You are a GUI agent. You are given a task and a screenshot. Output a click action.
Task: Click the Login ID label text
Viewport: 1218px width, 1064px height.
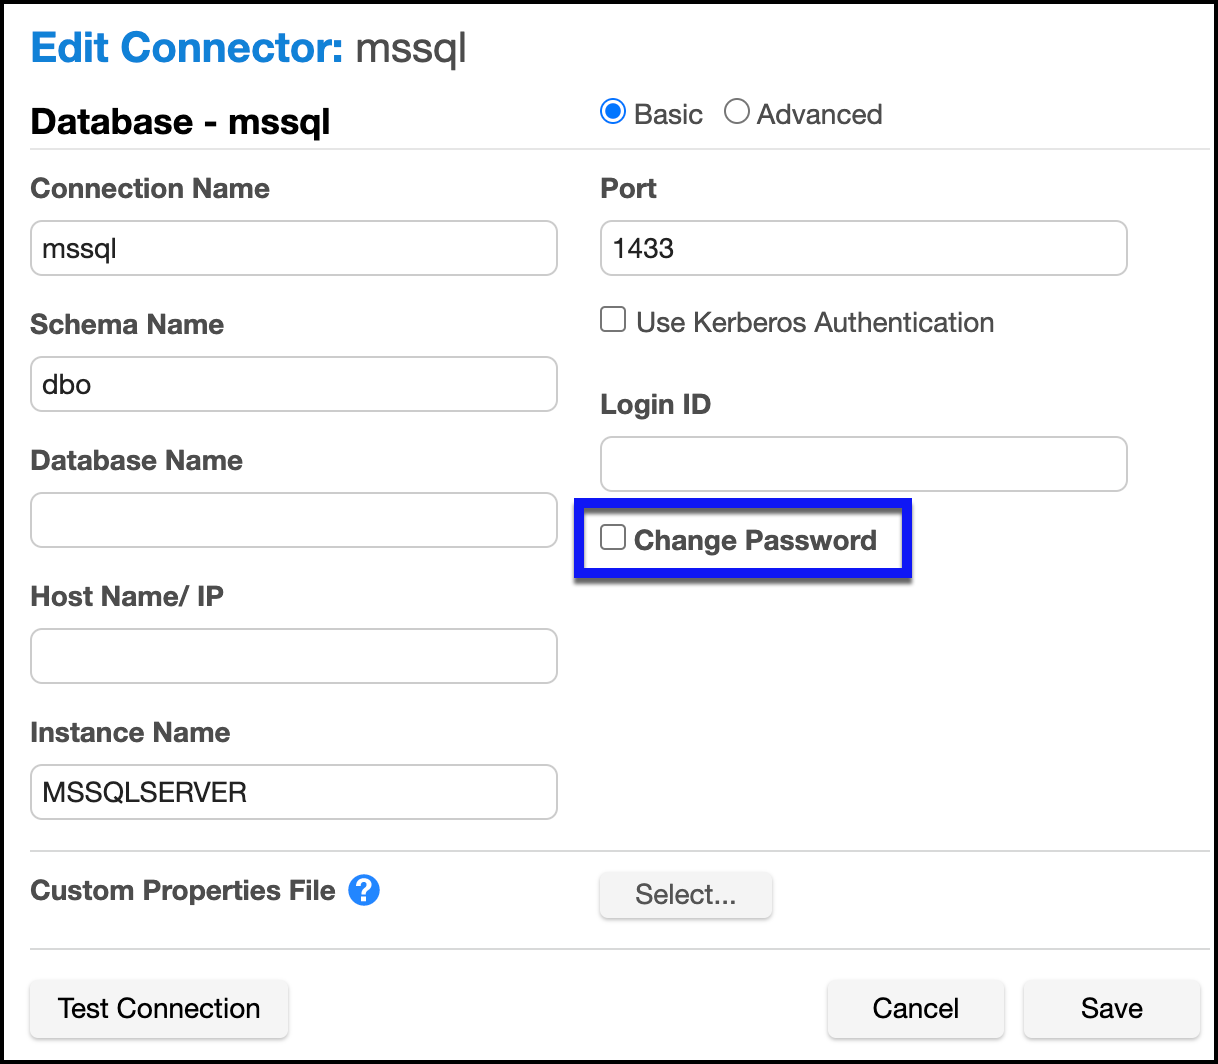click(x=655, y=404)
